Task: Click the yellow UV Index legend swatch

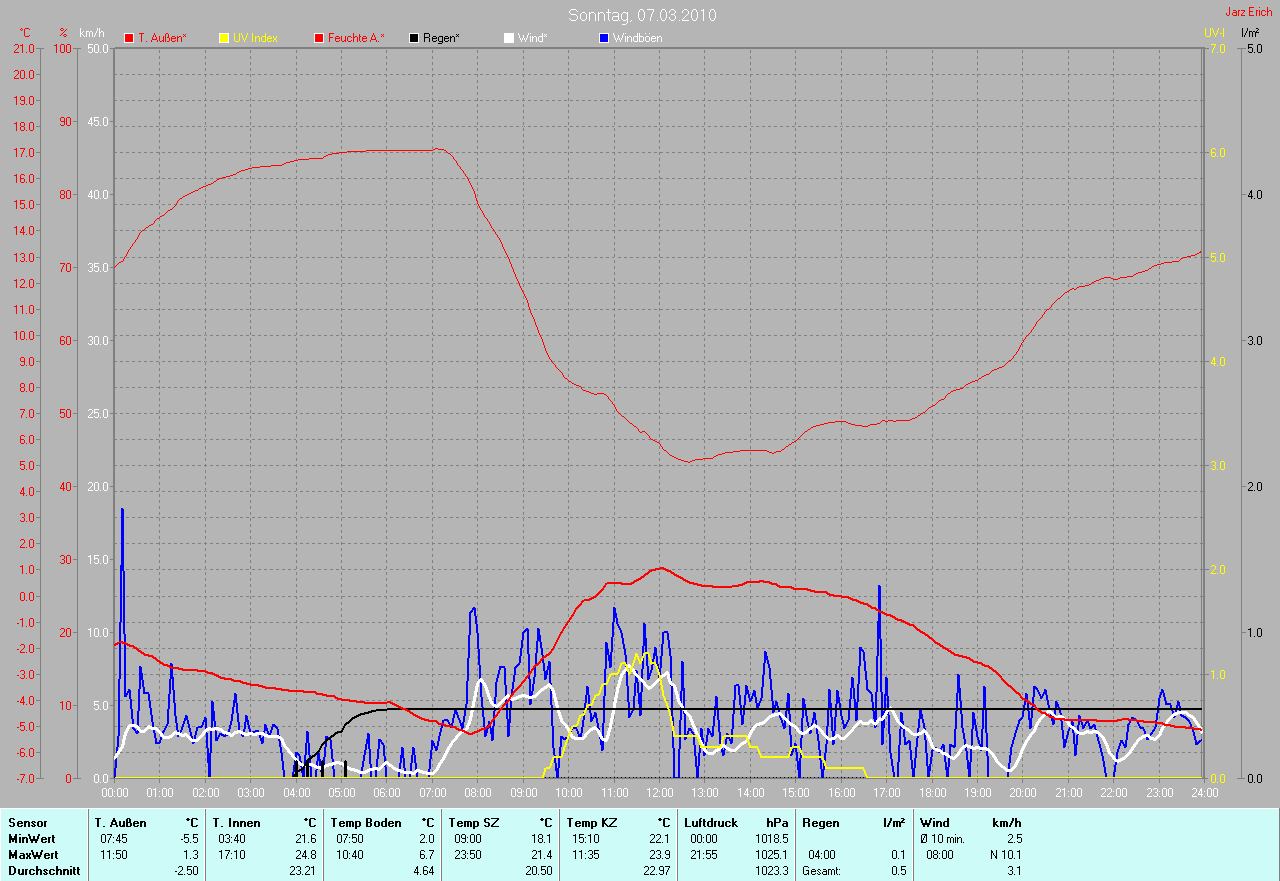Action: pyautogui.click(x=224, y=38)
